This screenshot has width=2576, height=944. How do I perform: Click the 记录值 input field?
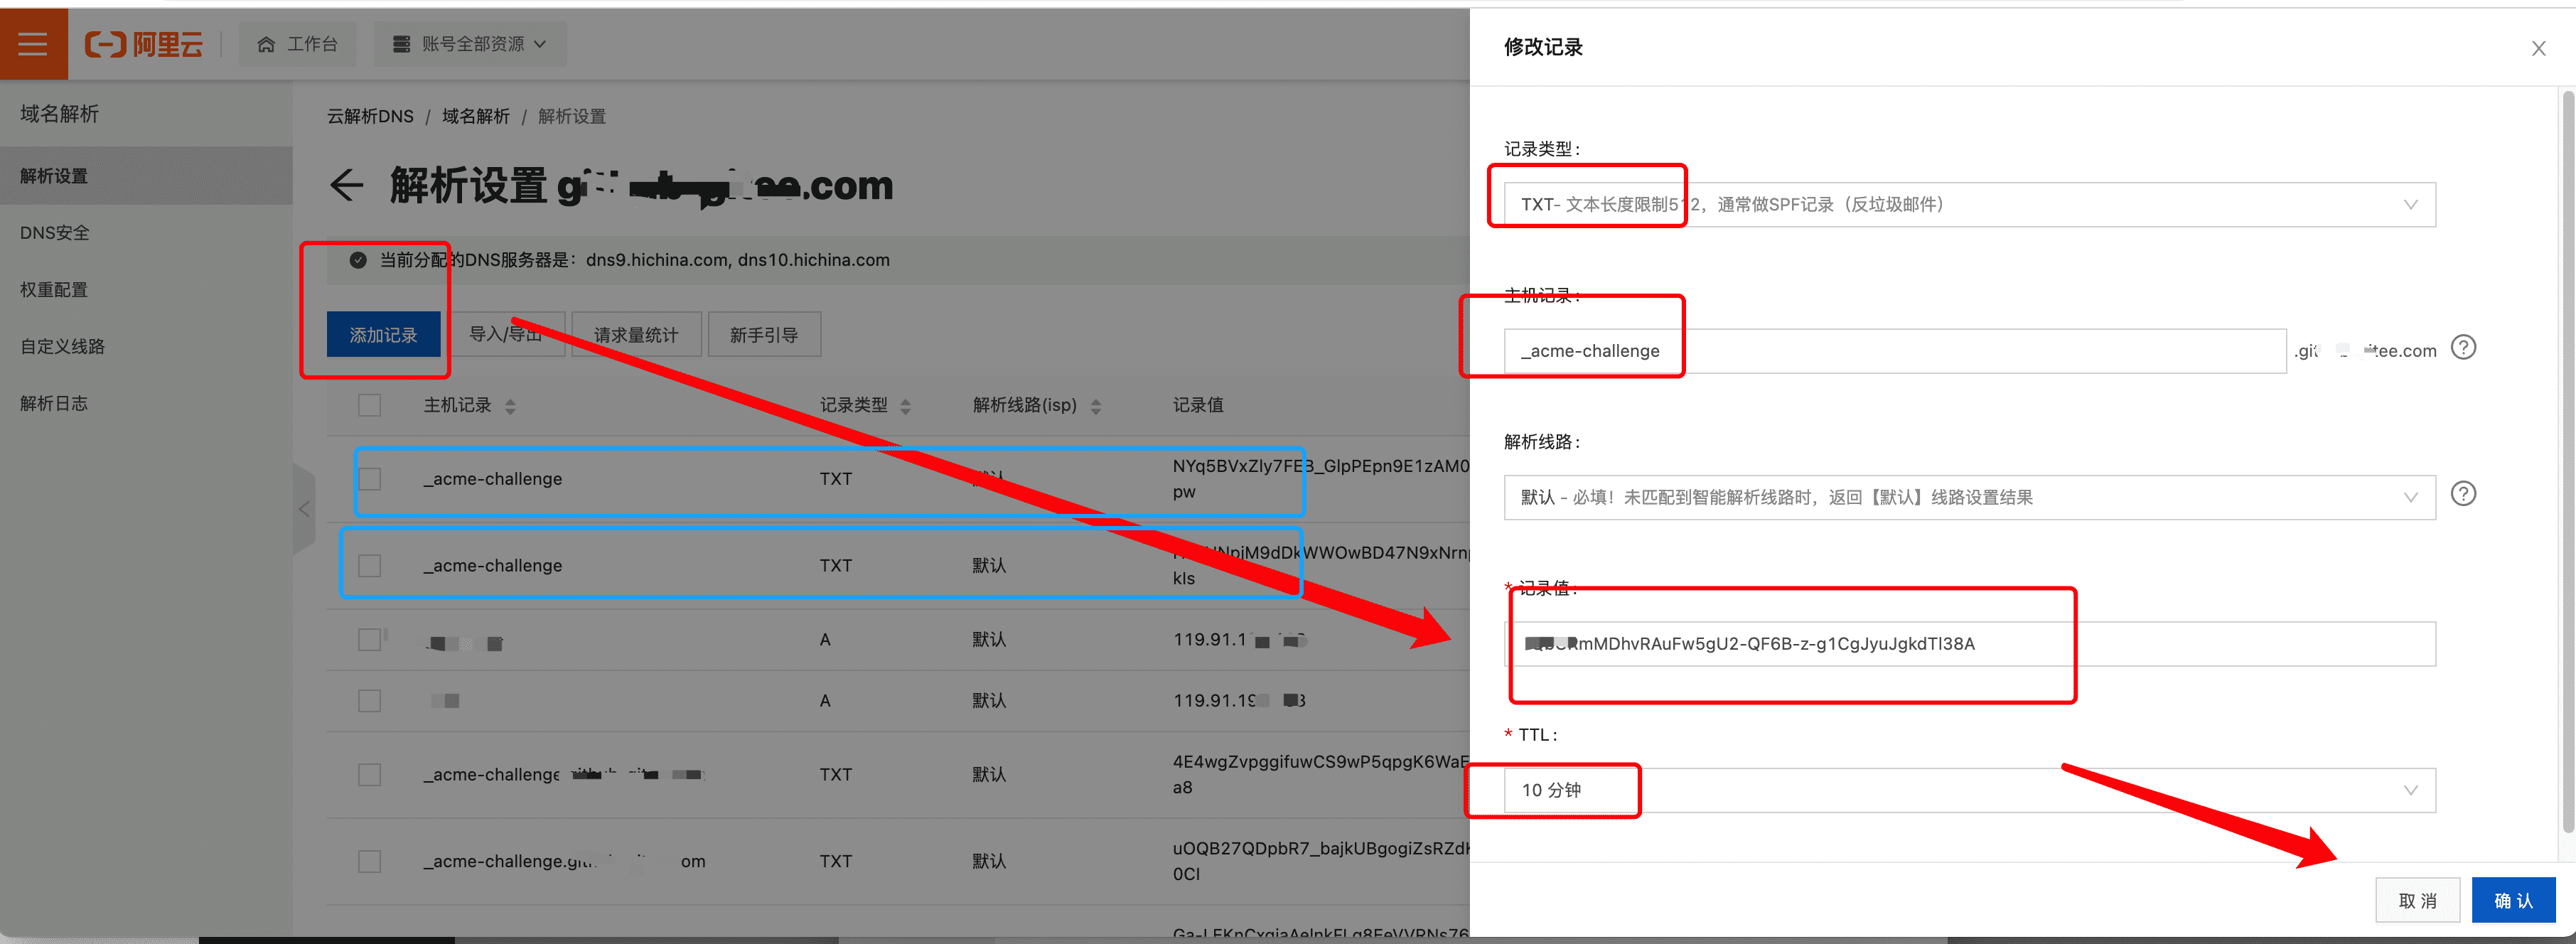pos(1969,644)
